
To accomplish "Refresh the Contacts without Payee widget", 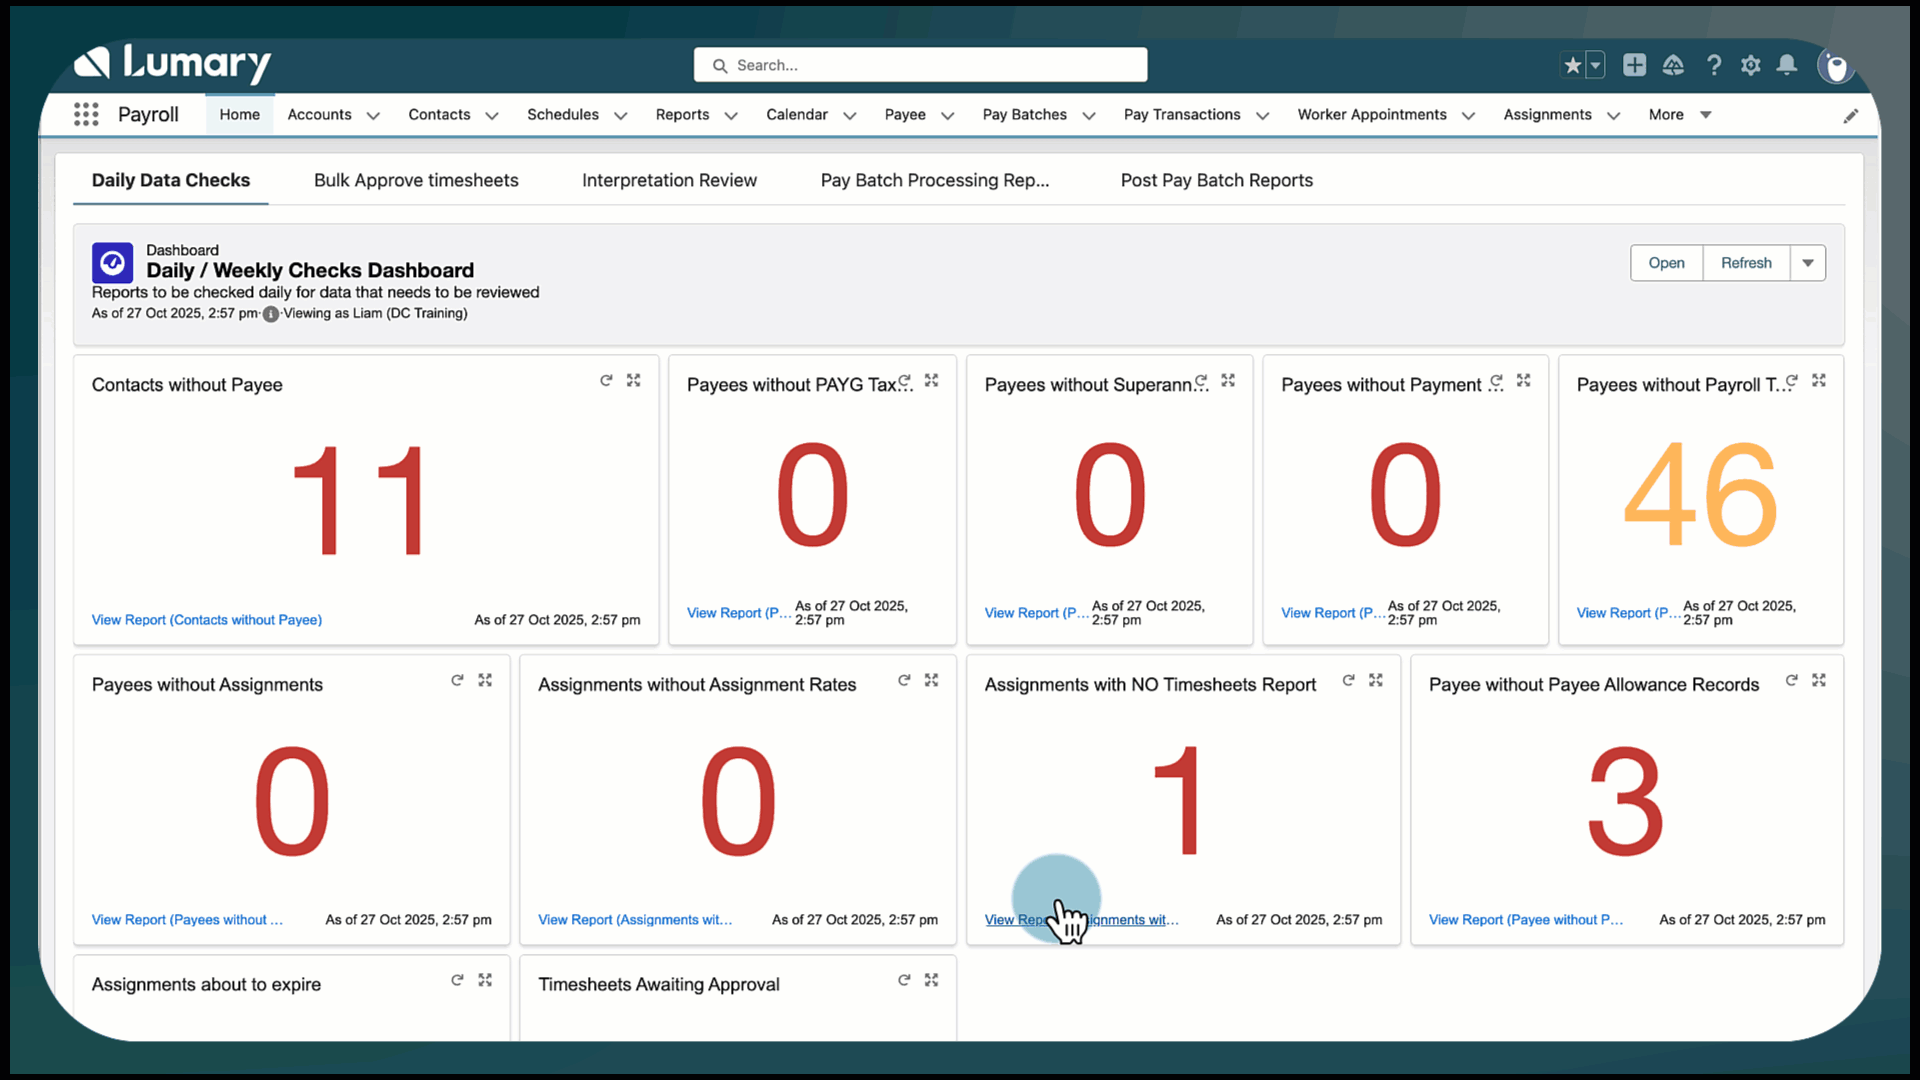I will (606, 380).
